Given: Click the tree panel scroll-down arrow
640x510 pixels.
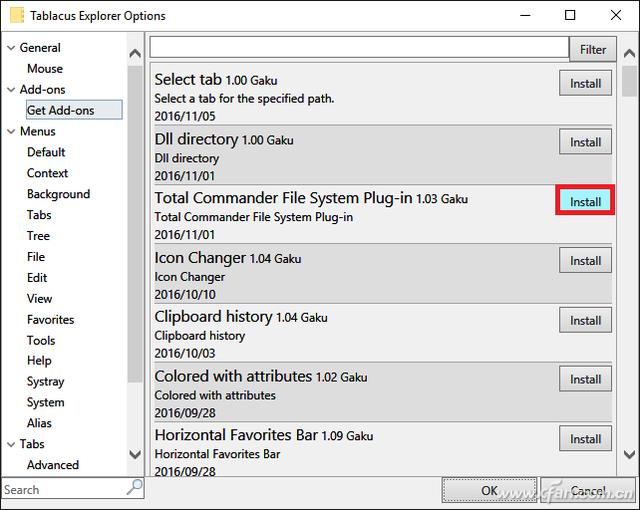Looking at the screenshot, I should 135,454.
